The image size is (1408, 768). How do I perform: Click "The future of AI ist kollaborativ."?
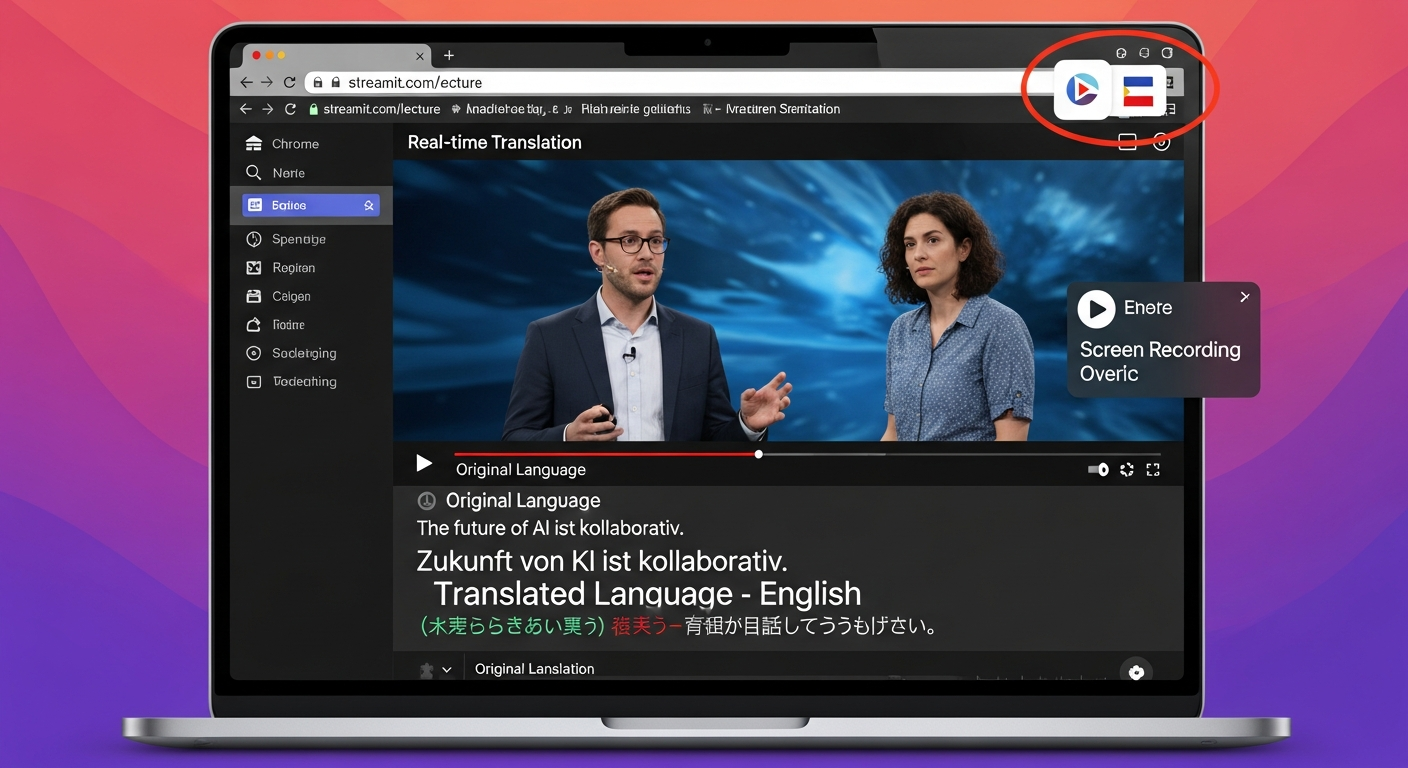point(550,528)
